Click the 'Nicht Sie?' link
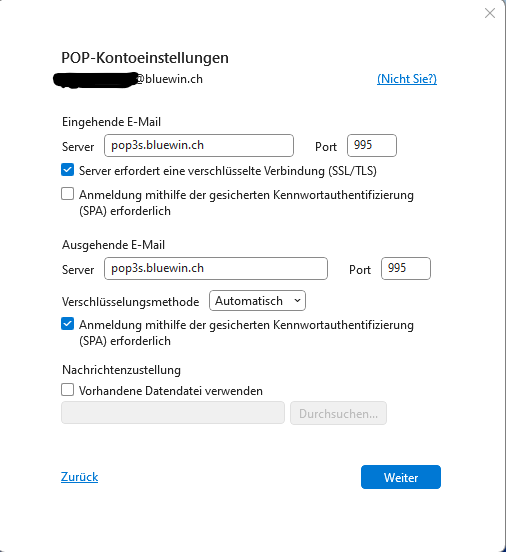The image size is (506, 552). 407,79
